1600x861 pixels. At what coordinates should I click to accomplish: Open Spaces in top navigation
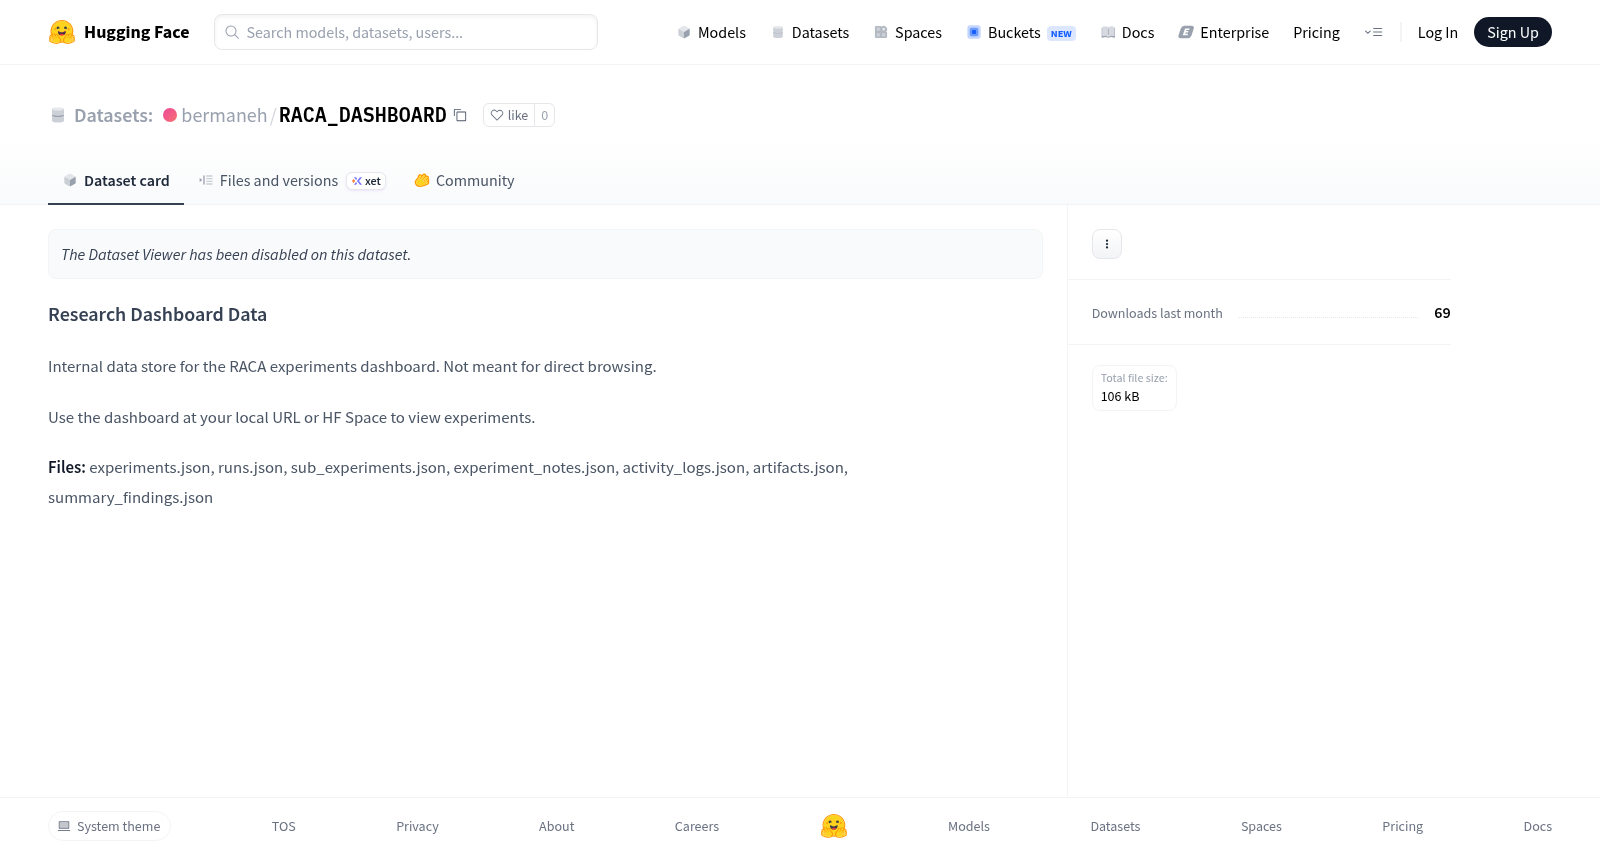(x=908, y=32)
